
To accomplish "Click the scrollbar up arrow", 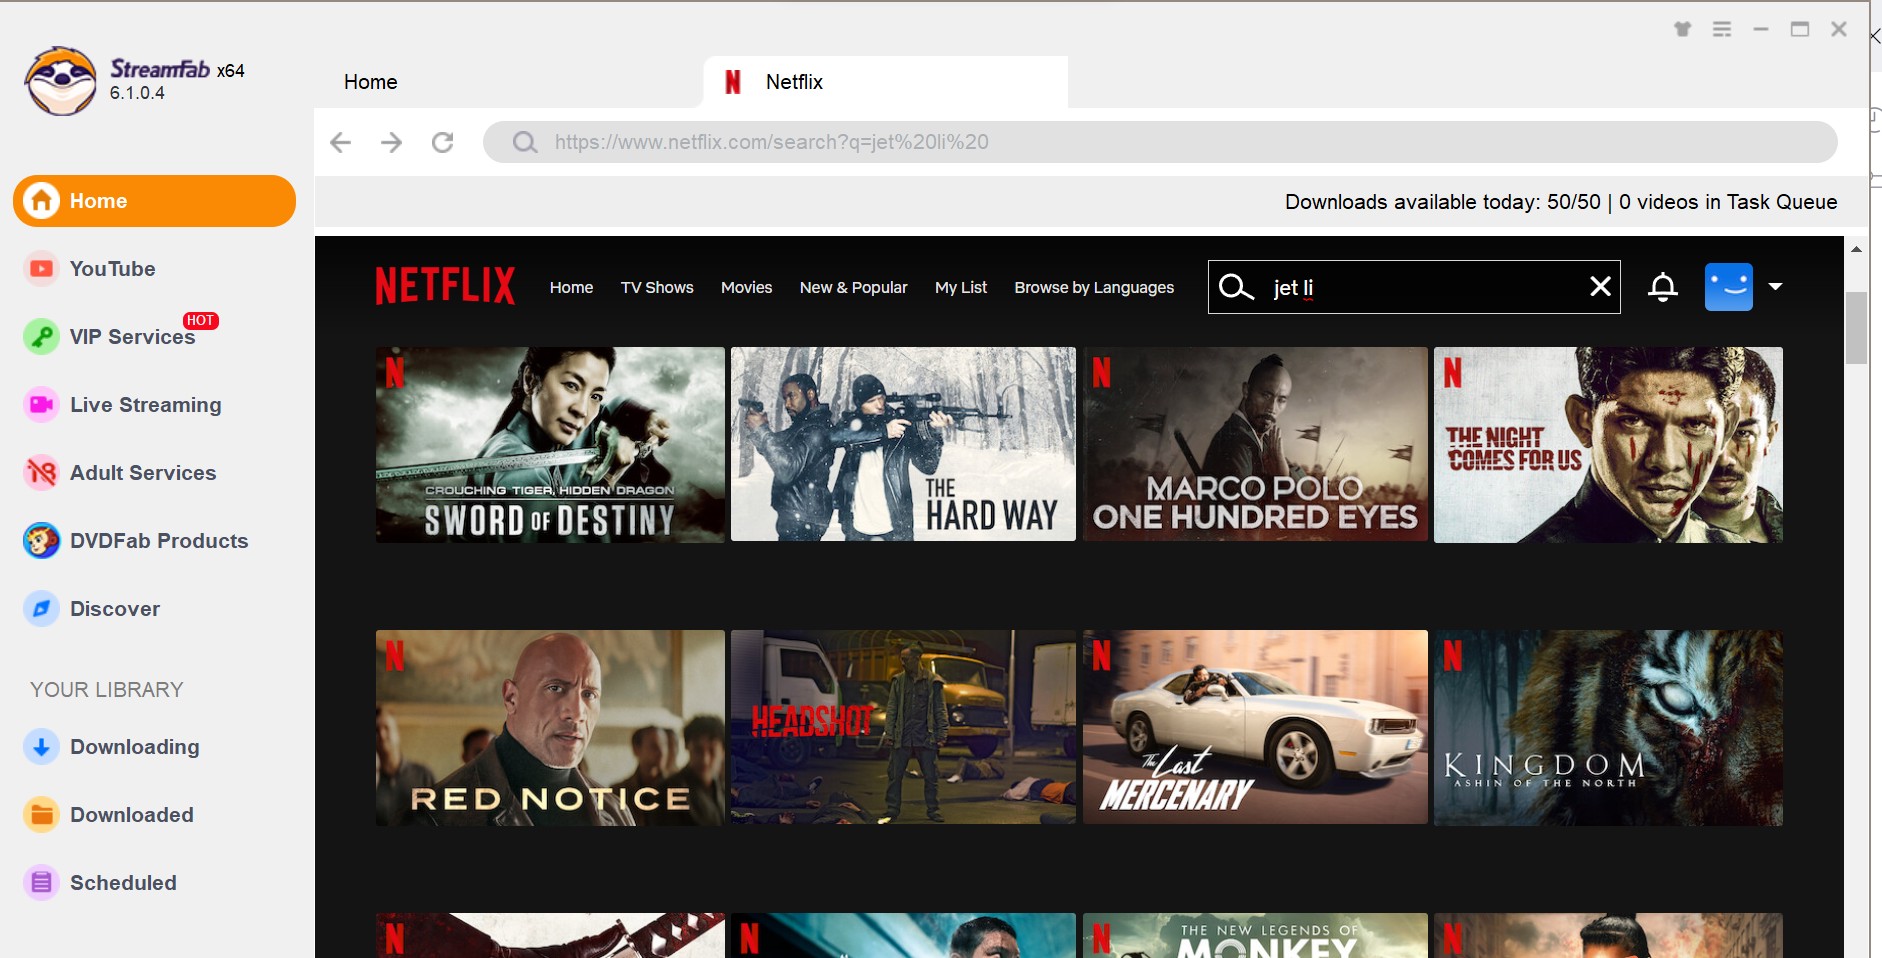I will pyautogui.click(x=1856, y=249).
